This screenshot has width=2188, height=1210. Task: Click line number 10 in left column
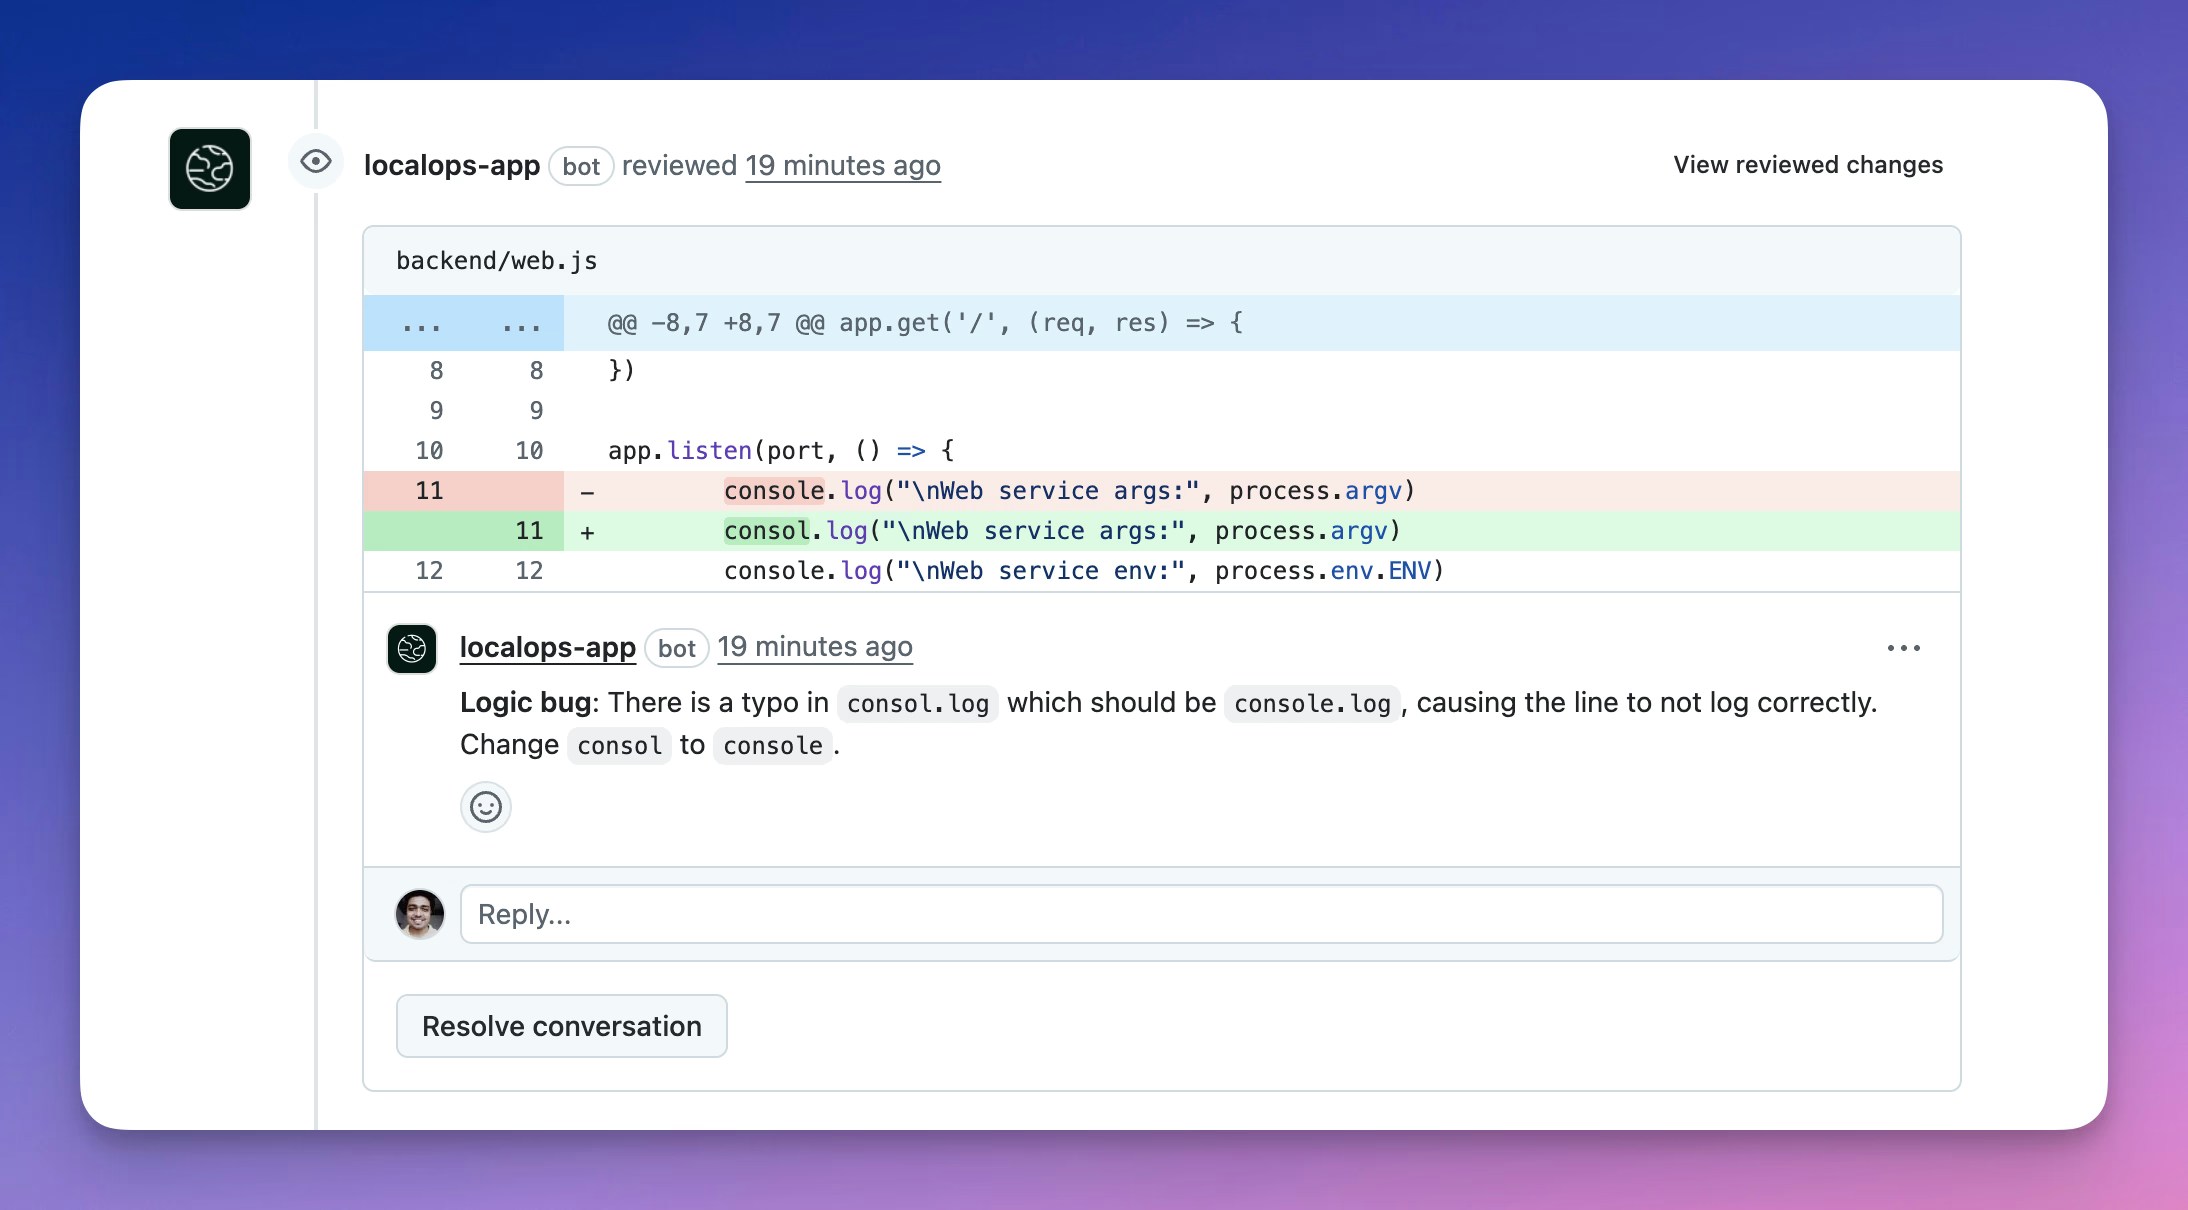click(429, 451)
